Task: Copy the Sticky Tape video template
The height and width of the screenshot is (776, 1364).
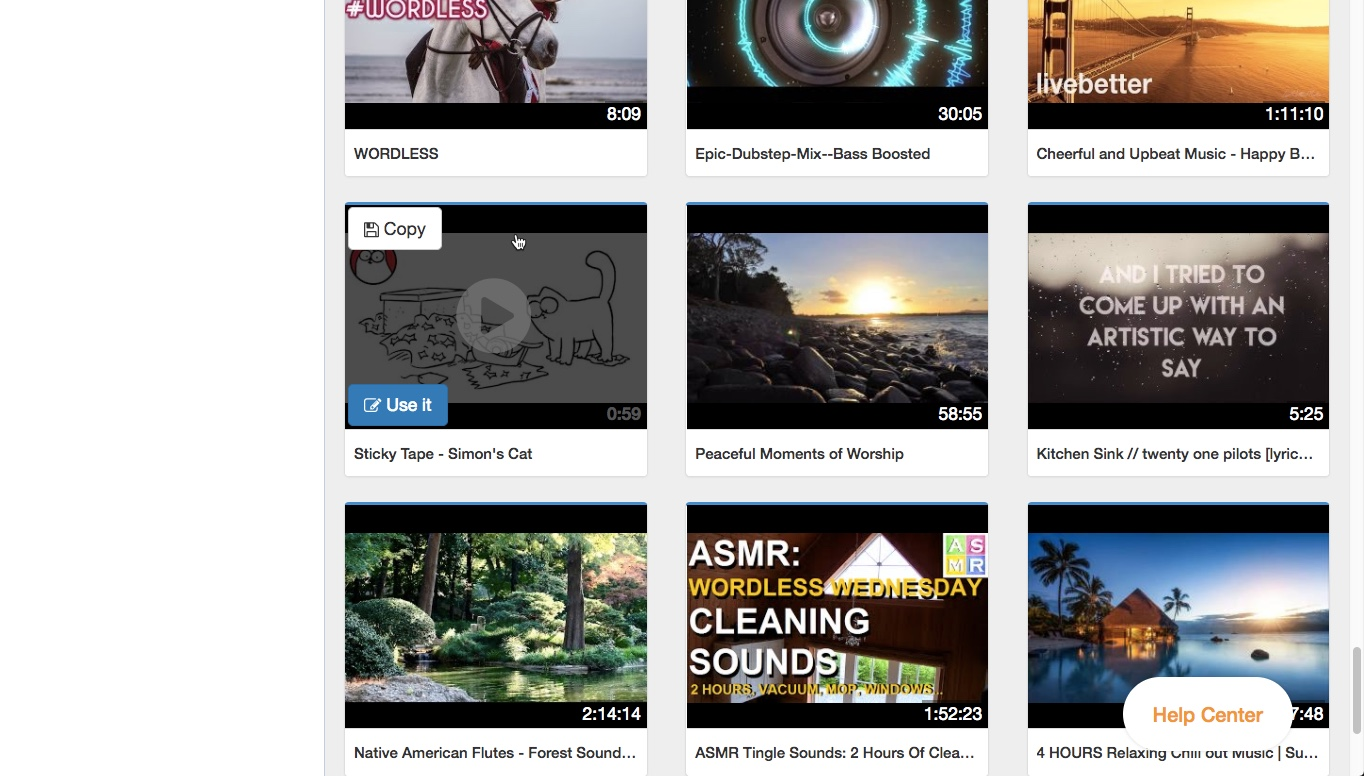Action: [x=395, y=229]
